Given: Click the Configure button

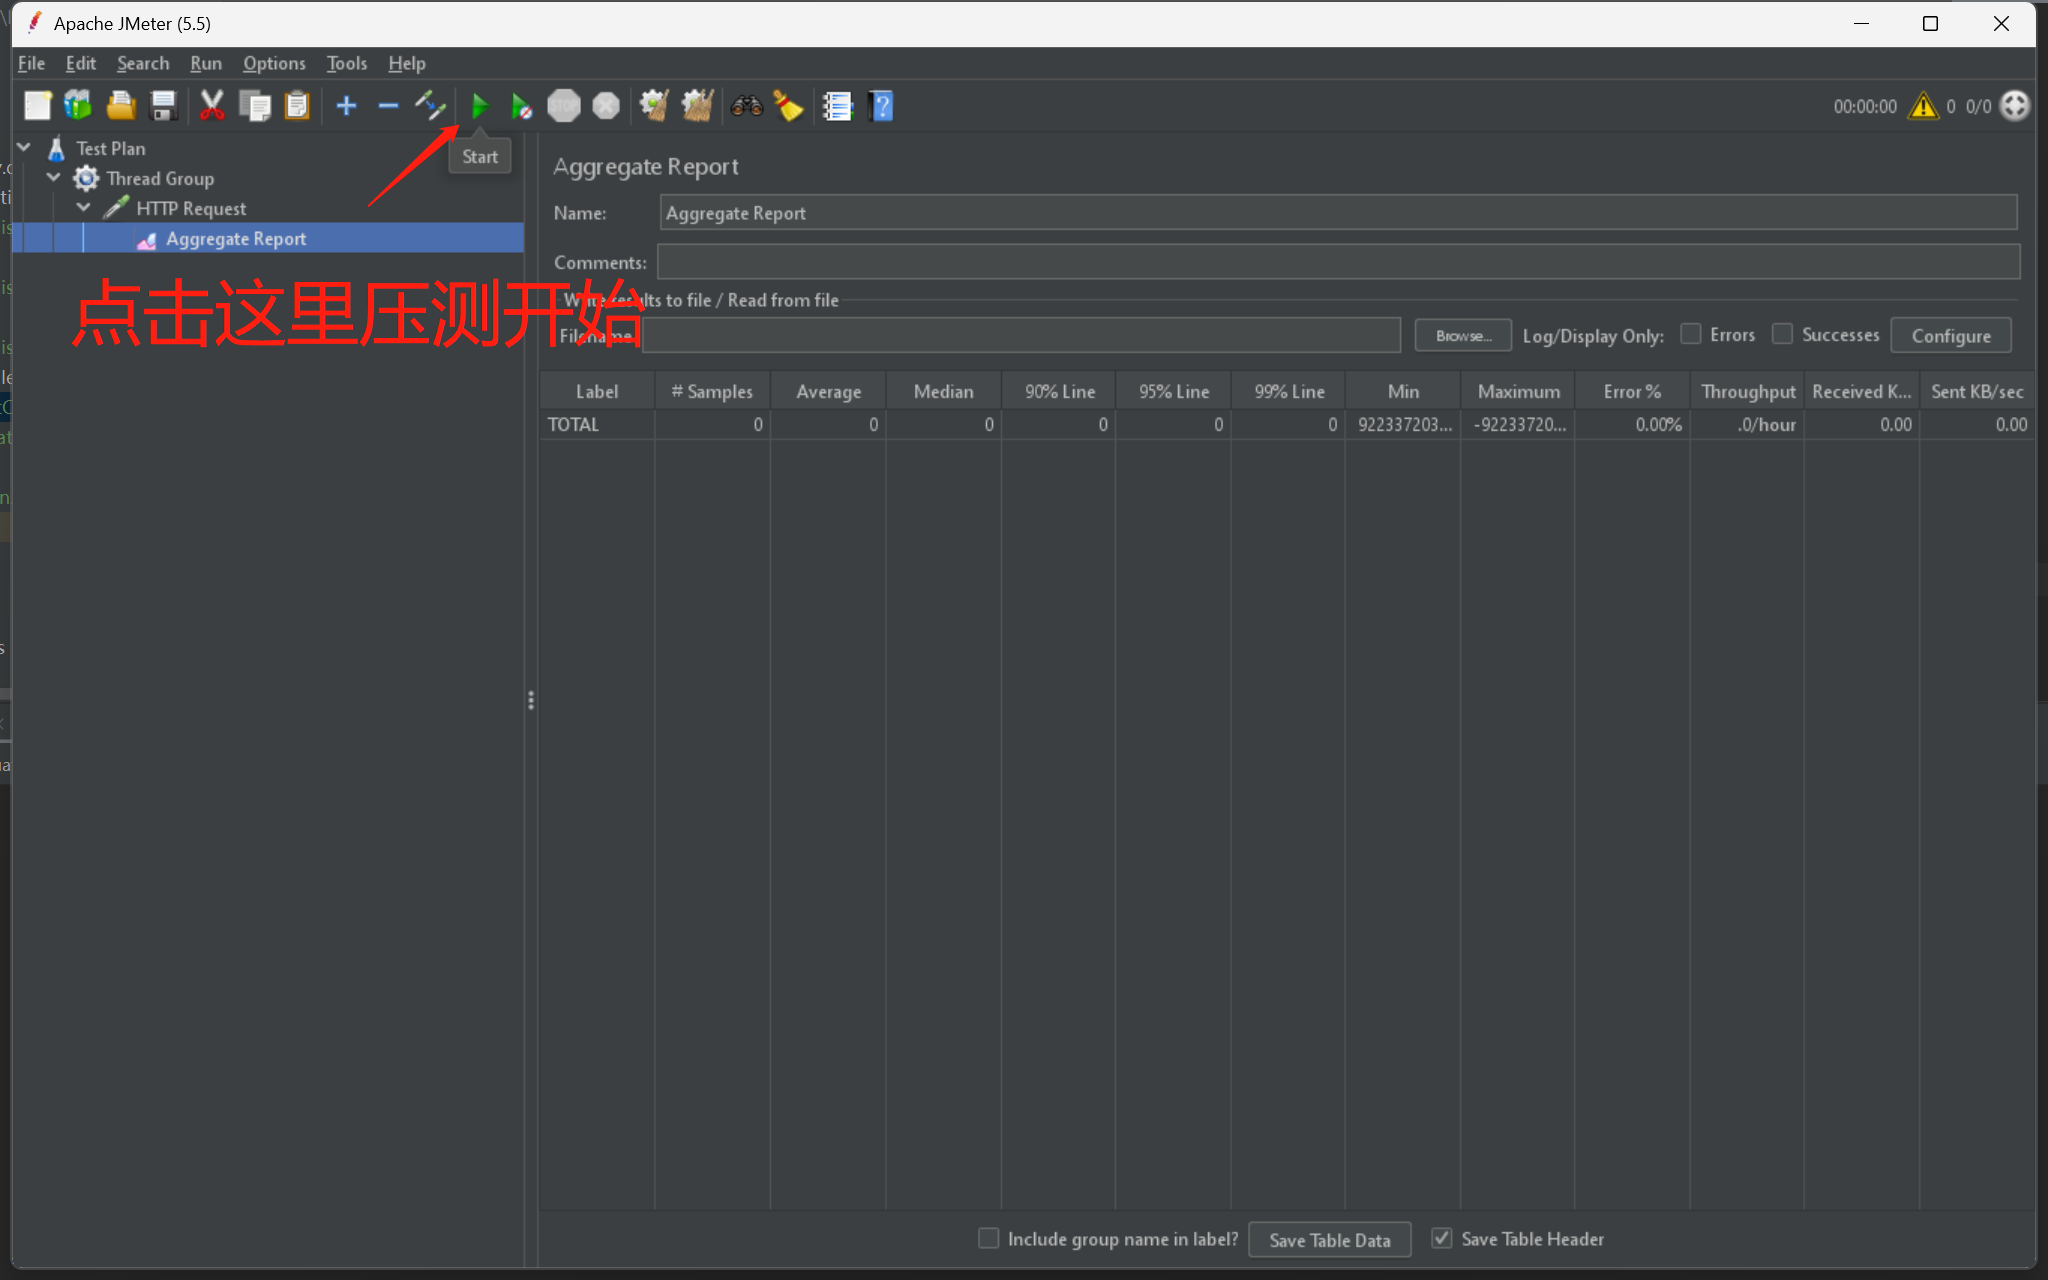Looking at the screenshot, I should coord(1951,335).
